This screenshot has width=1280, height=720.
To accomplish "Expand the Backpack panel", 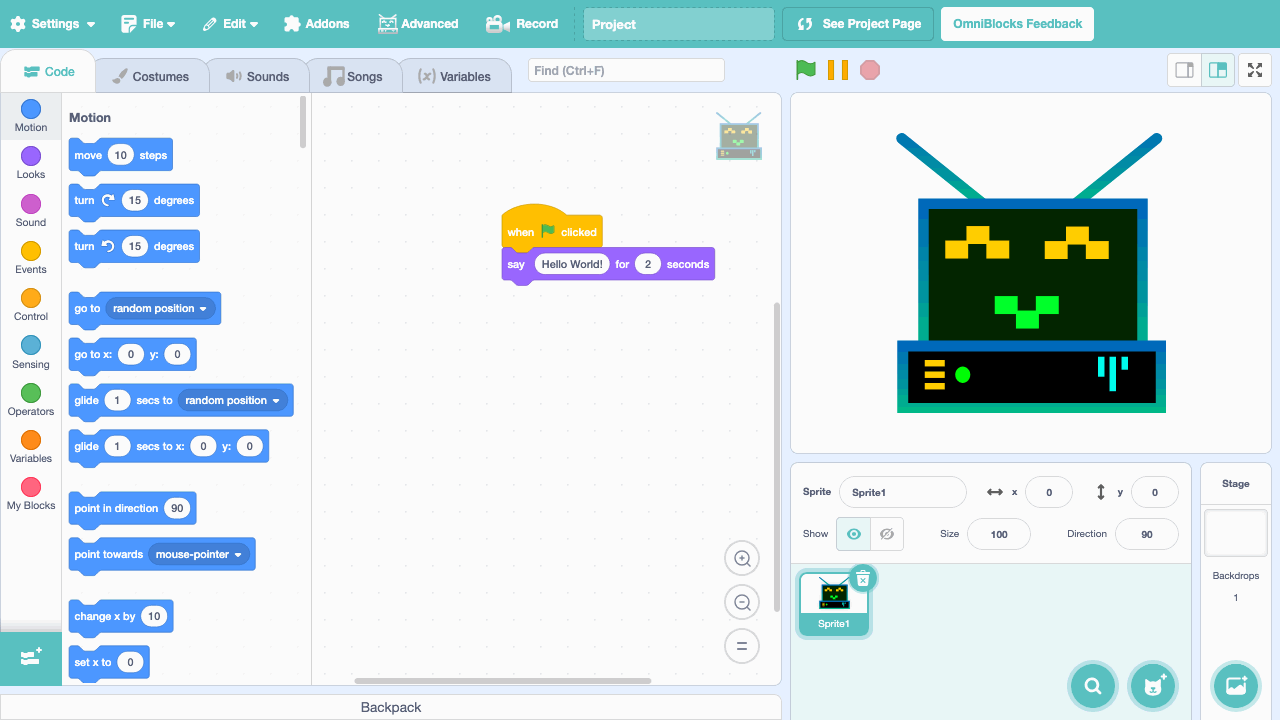I will [390, 707].
